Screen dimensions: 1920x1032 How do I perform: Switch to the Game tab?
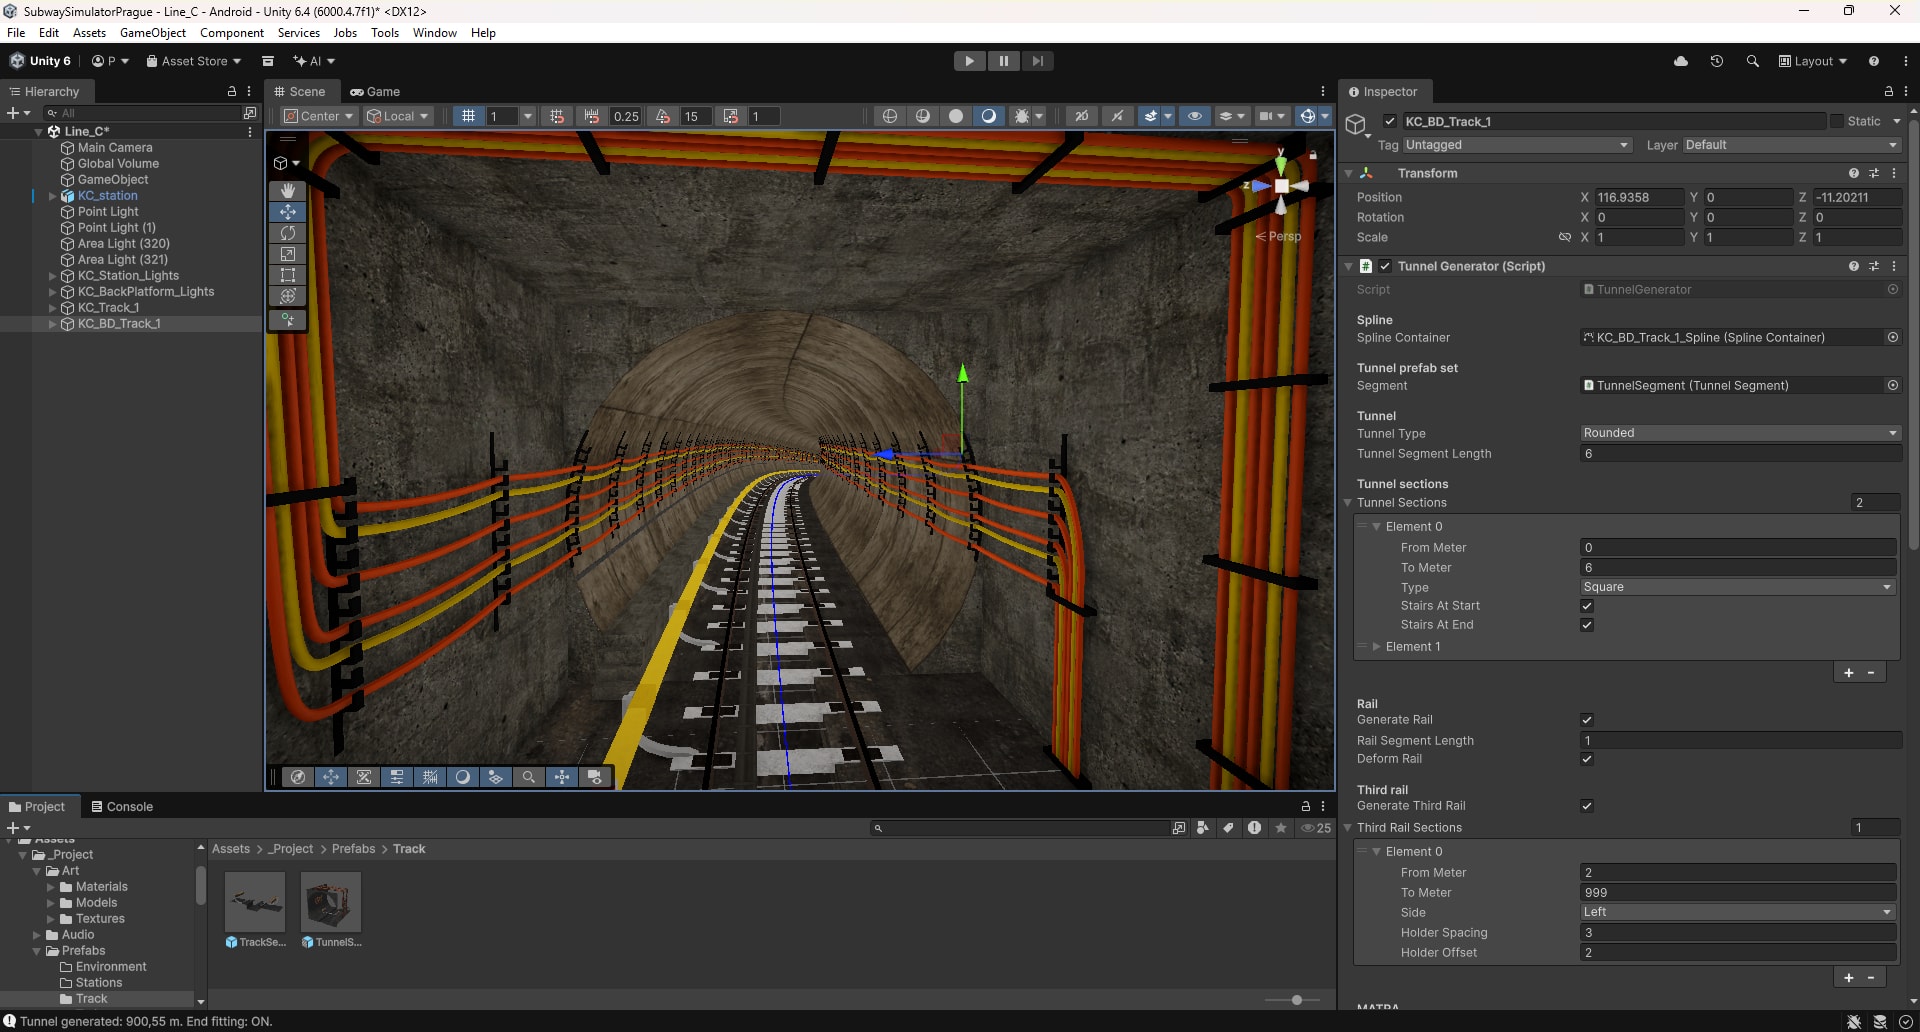[375, 91]
